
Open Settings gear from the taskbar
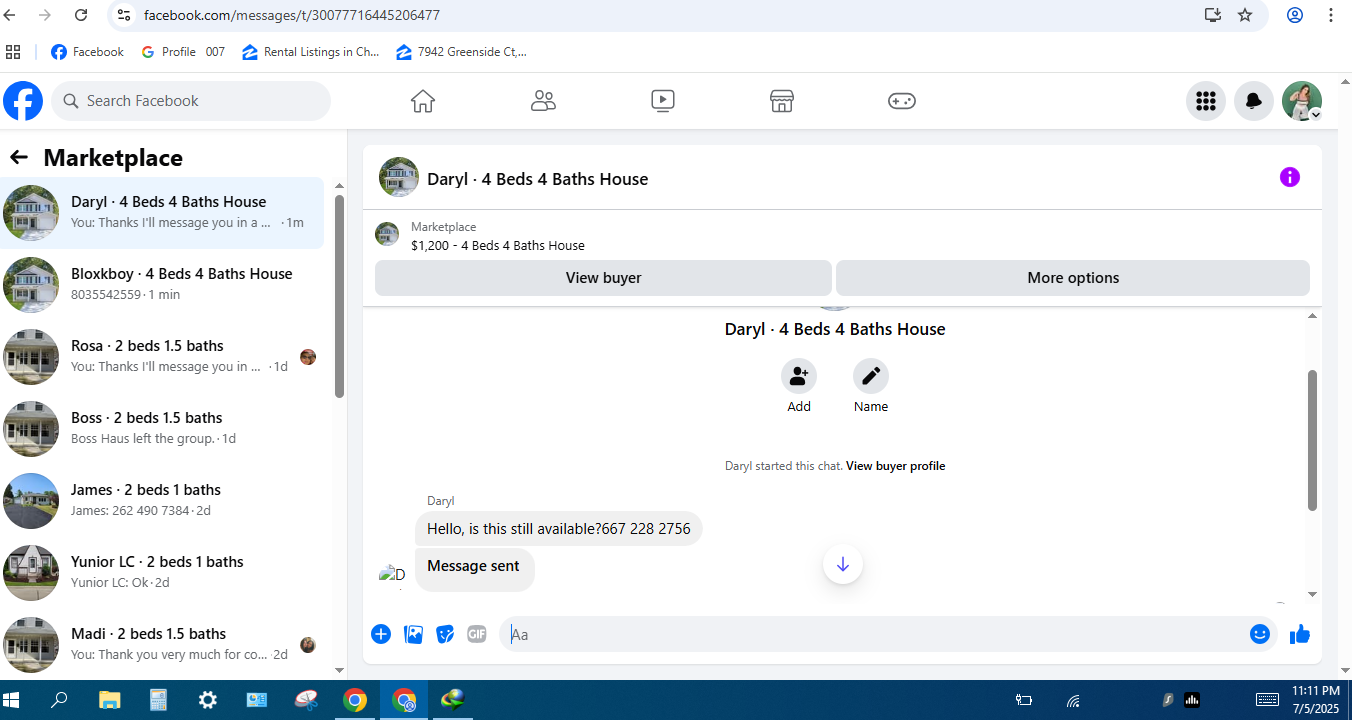[207, 700]
